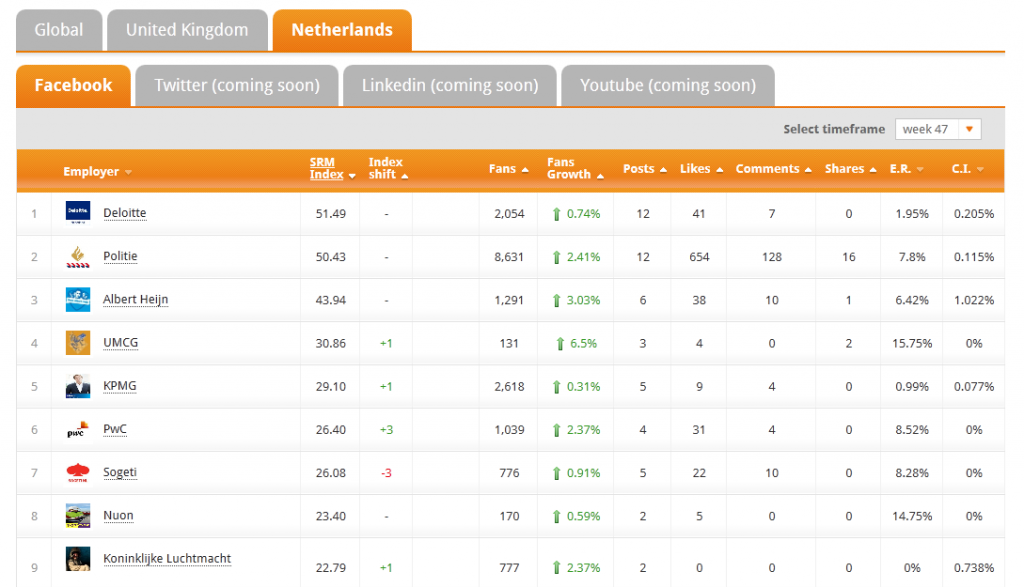Open the Deloitte employer link

pyautogui.click(x=125, y=213)
